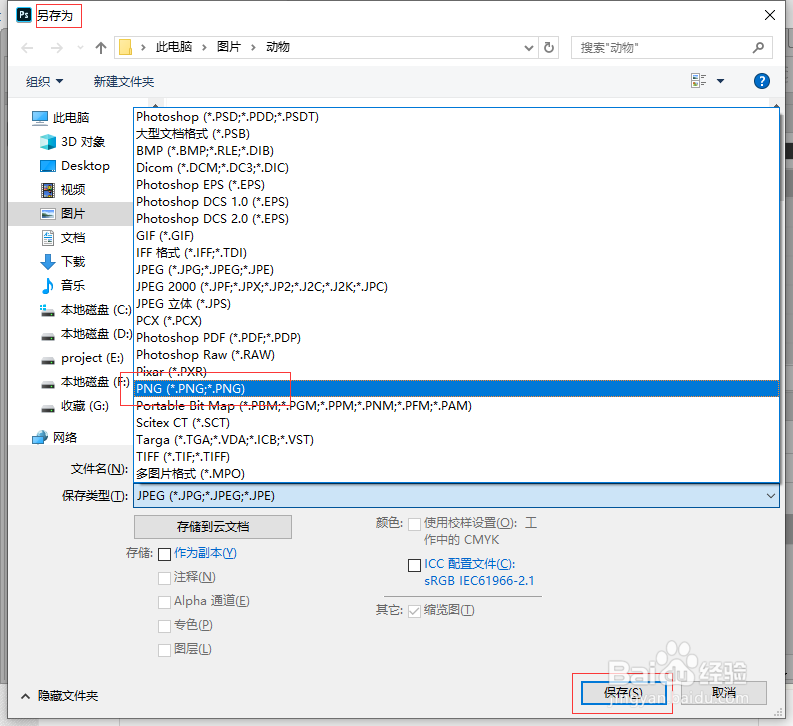This screenshot has height=726, width=793.
Task: Toggle 注释 checkbox
Action: [164, 578]
